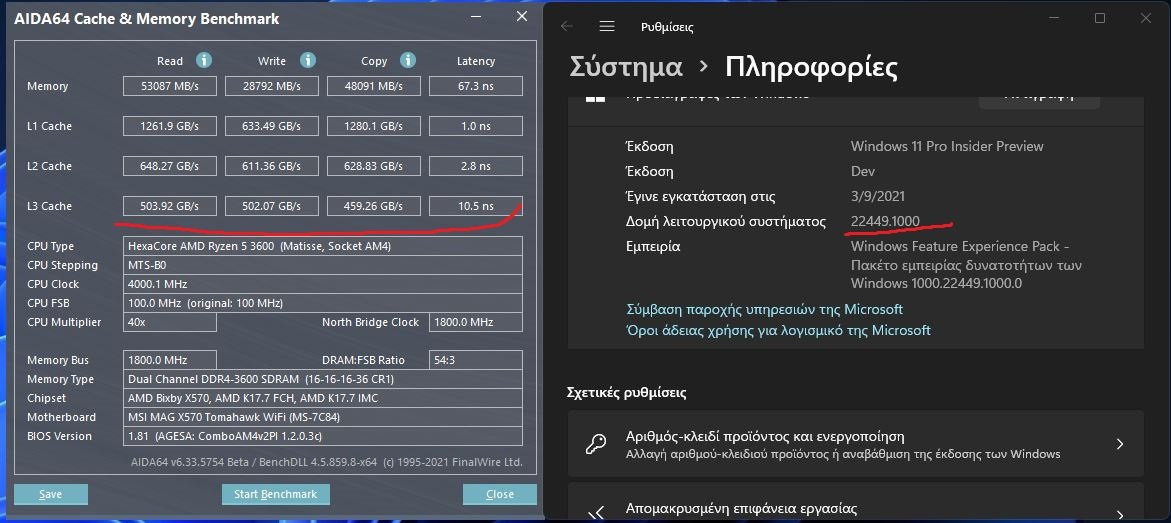Click the Motherboard field MSI MAG X570 Tomahawk

(x=323, y=417)
